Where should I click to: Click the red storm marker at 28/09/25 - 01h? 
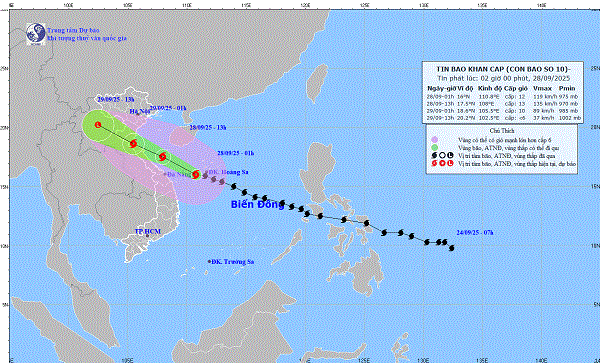coord(196,175)
